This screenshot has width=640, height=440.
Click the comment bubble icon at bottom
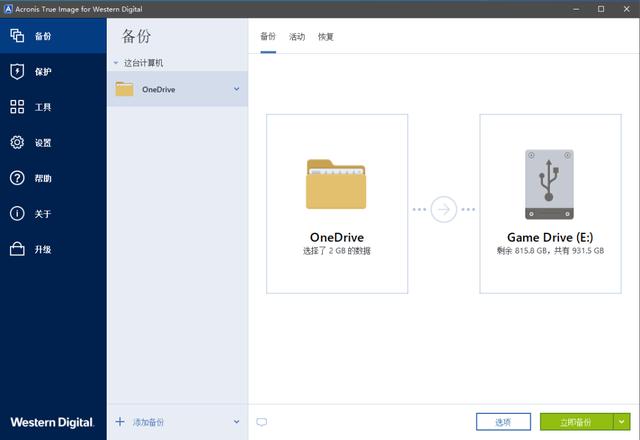point(262,422)
